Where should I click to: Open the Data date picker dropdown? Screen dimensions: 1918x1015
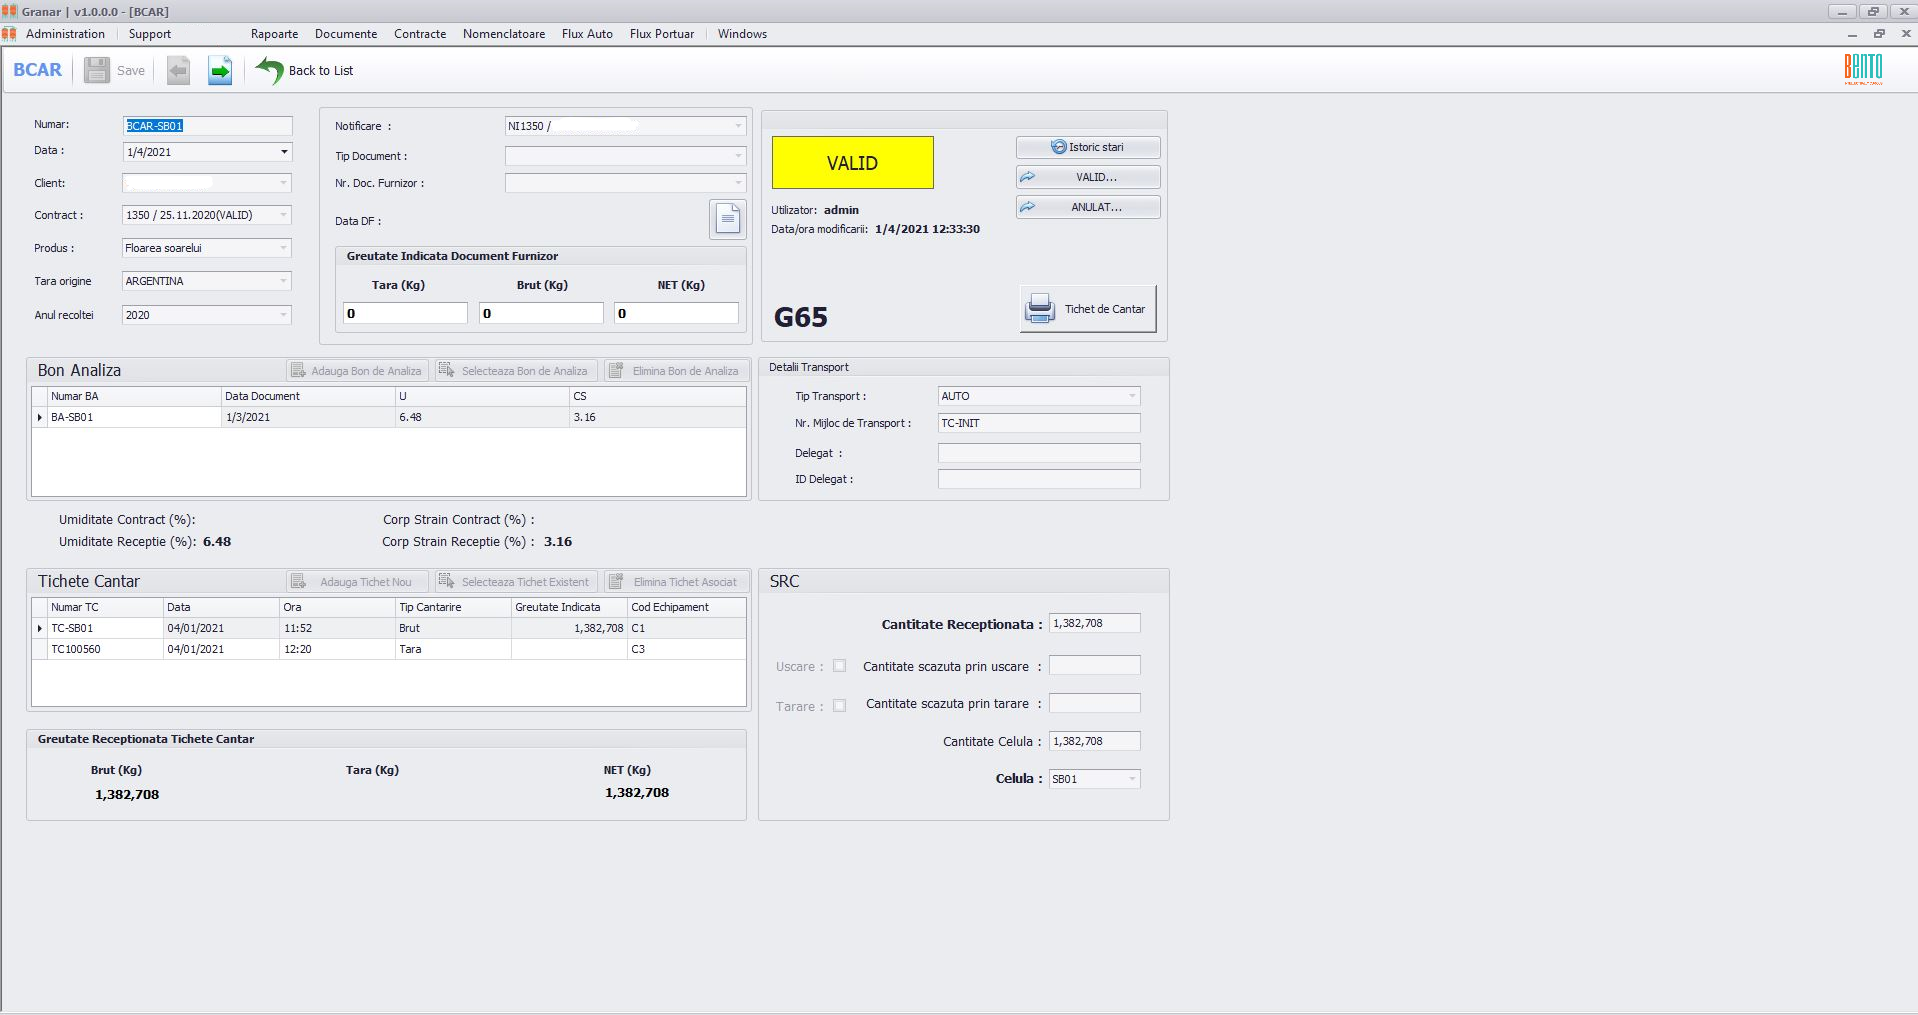pyautogui.click(x=284, y=152)
